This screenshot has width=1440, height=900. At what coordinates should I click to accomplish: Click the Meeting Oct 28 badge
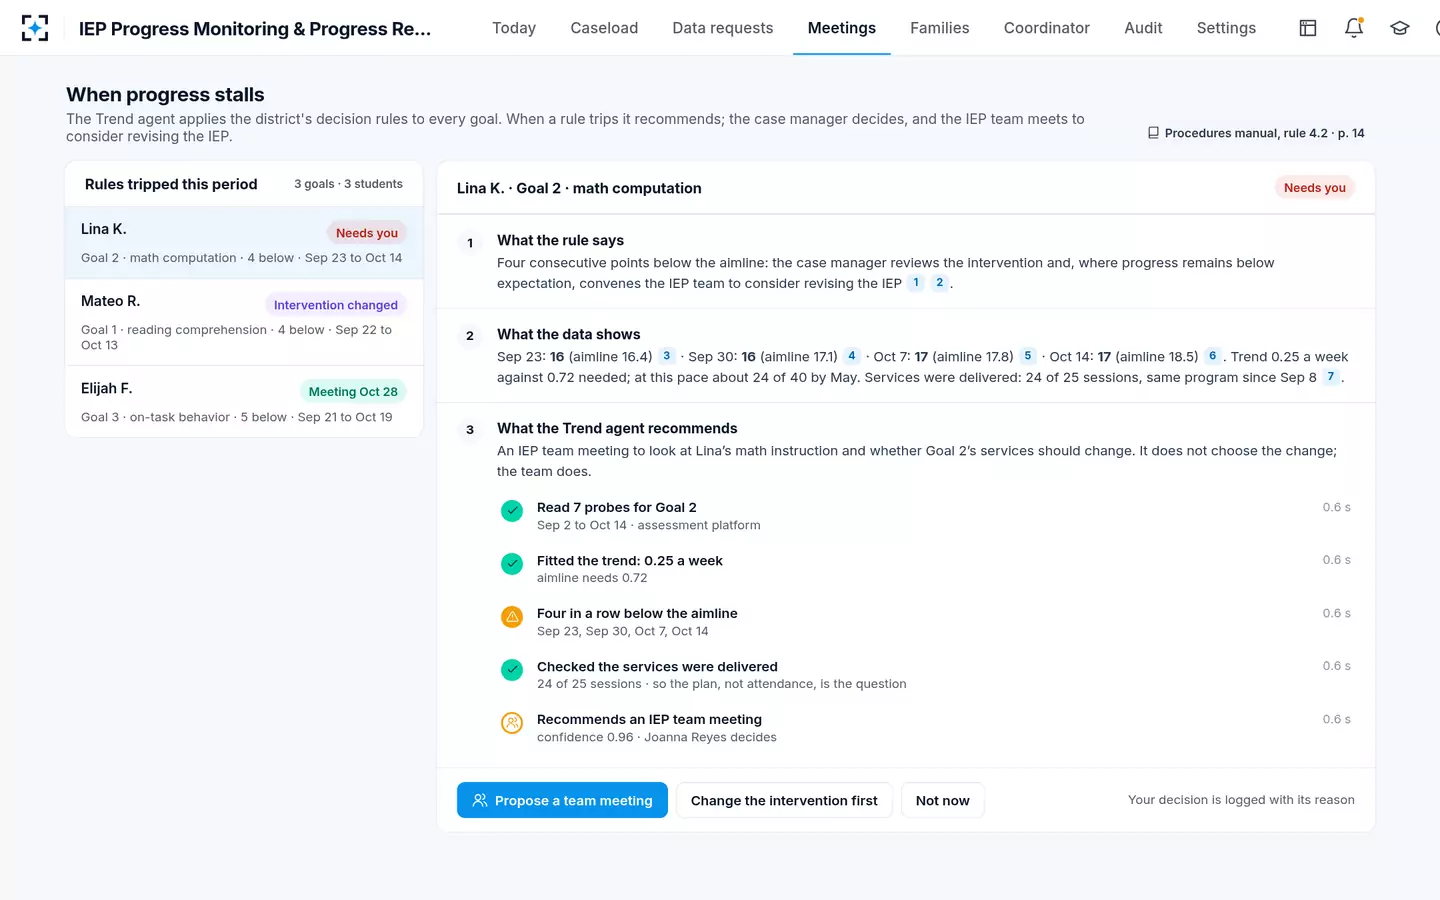click(353, 392)
